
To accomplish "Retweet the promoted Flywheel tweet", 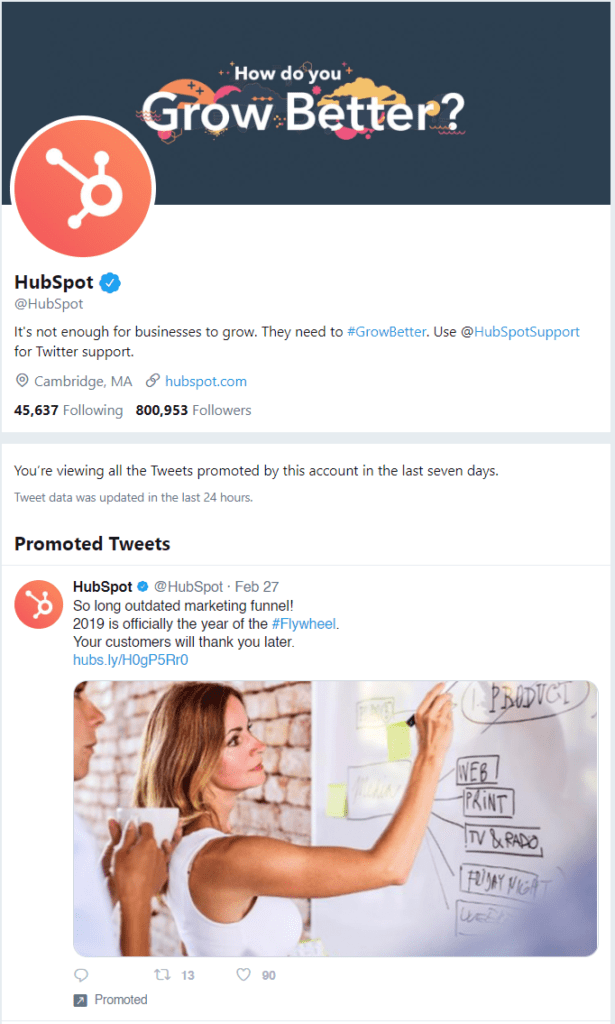I will (159, 975).
